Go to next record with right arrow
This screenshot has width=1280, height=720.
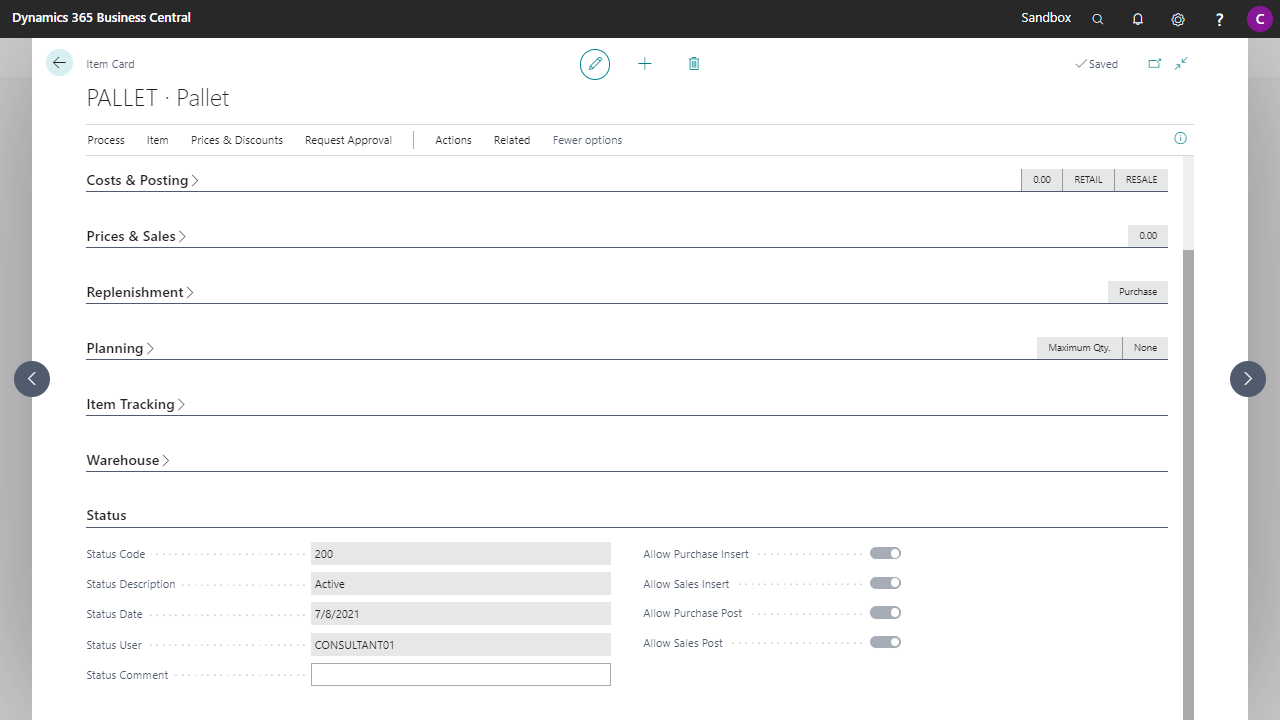pyautogui.click(x=1247, y=379)
